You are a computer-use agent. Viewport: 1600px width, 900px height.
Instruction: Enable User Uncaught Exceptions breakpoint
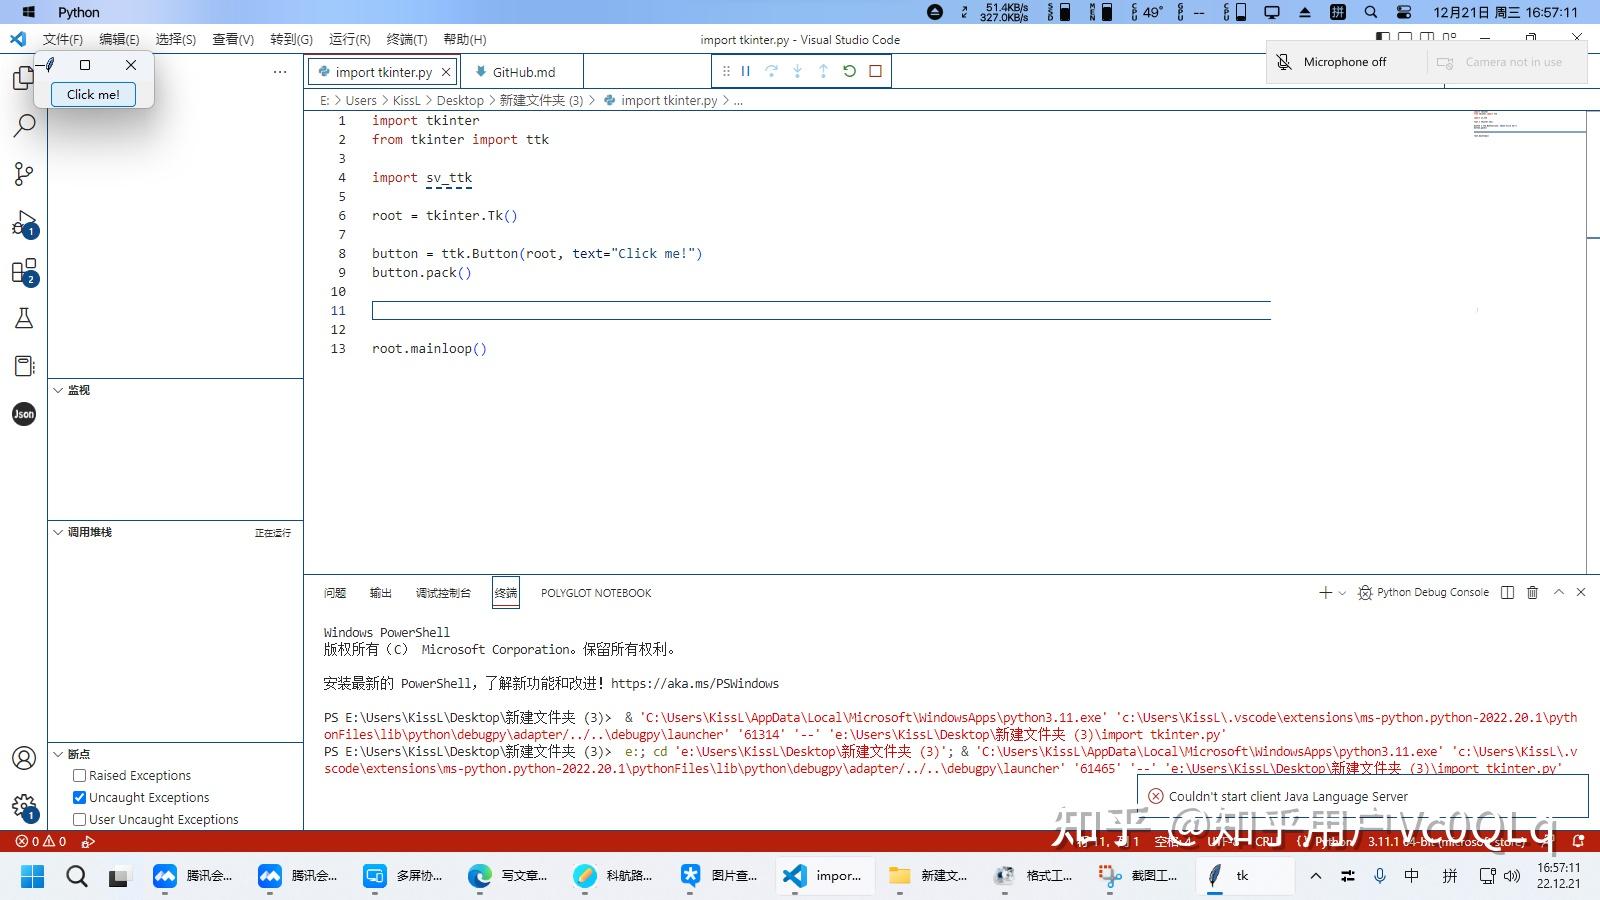pos(79,819)
